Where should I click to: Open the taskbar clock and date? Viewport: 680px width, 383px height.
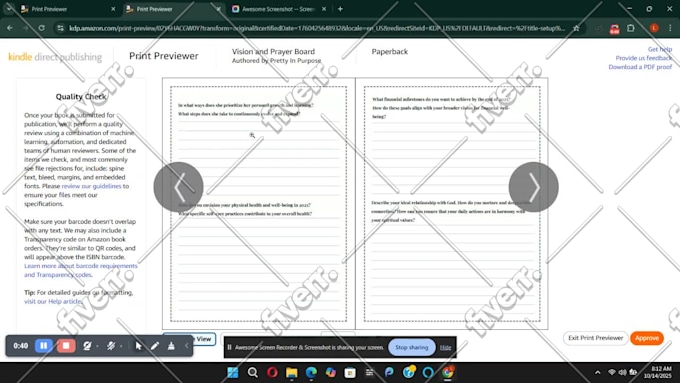click(657, 372)
